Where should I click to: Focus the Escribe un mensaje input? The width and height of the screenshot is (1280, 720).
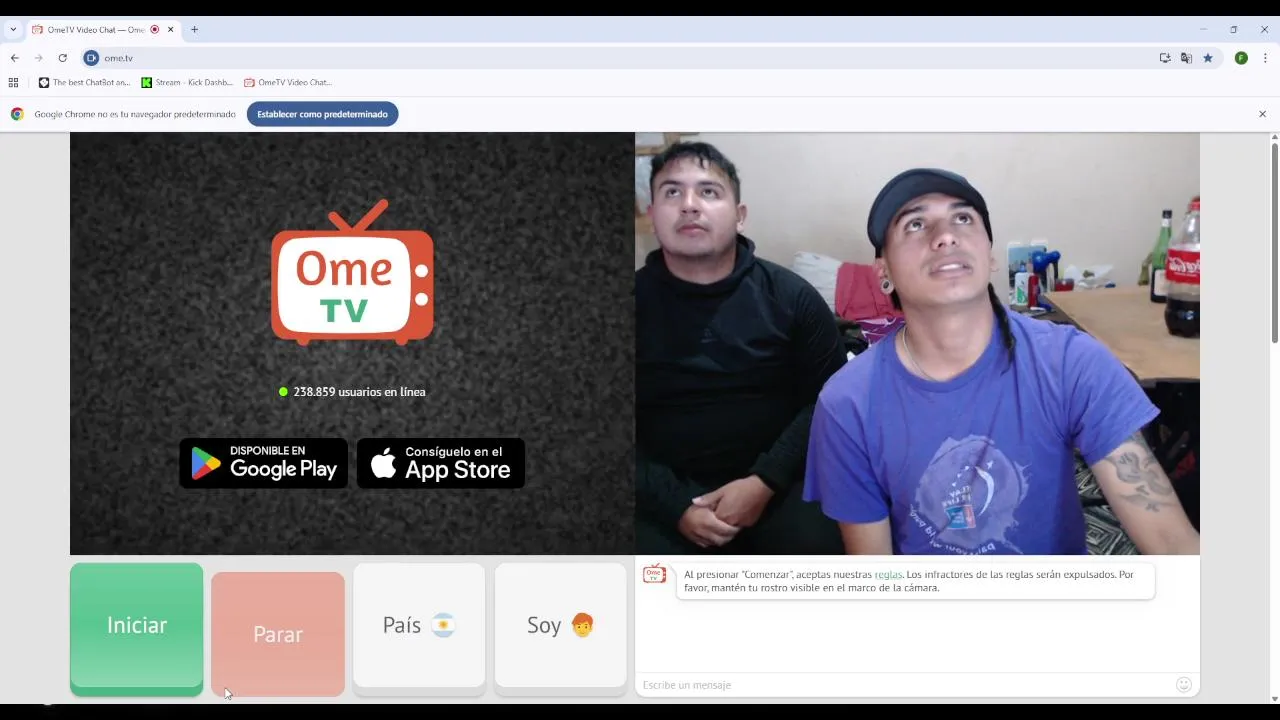[x=905, y=685]
